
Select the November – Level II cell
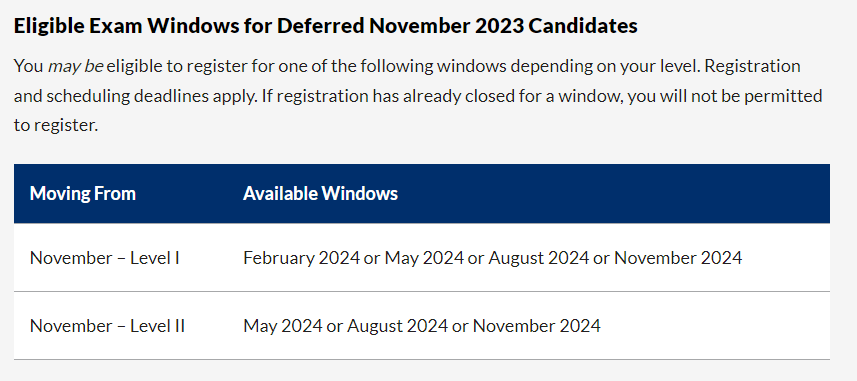[107, 326]
